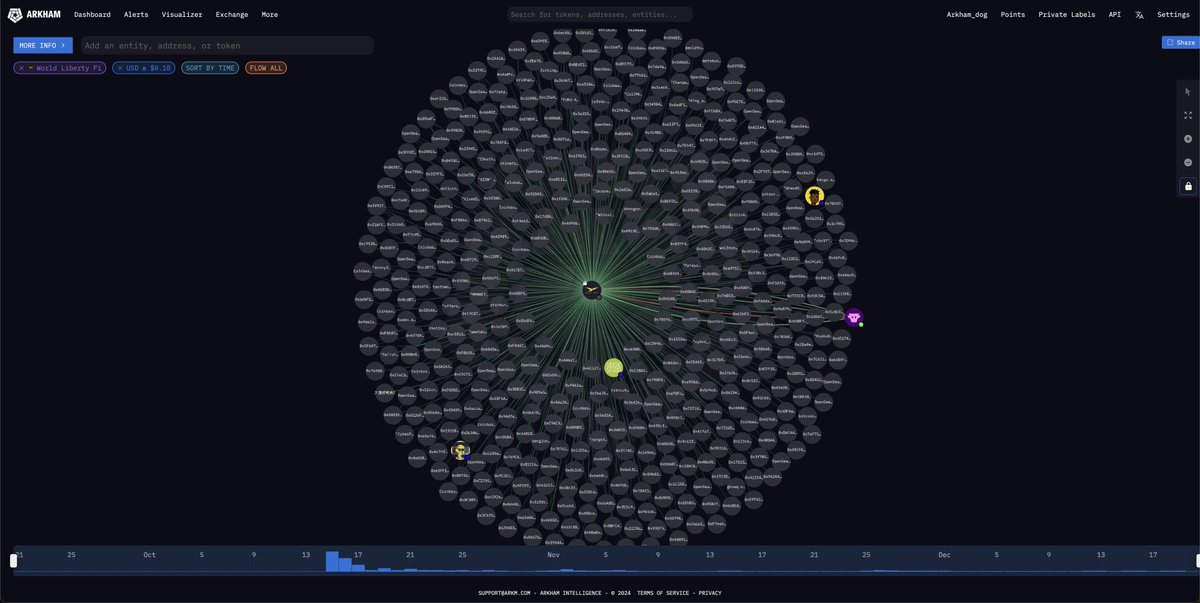Open the Visualizer page
The height and width of the screenshot is (603, 1200).
click(182, 15)
